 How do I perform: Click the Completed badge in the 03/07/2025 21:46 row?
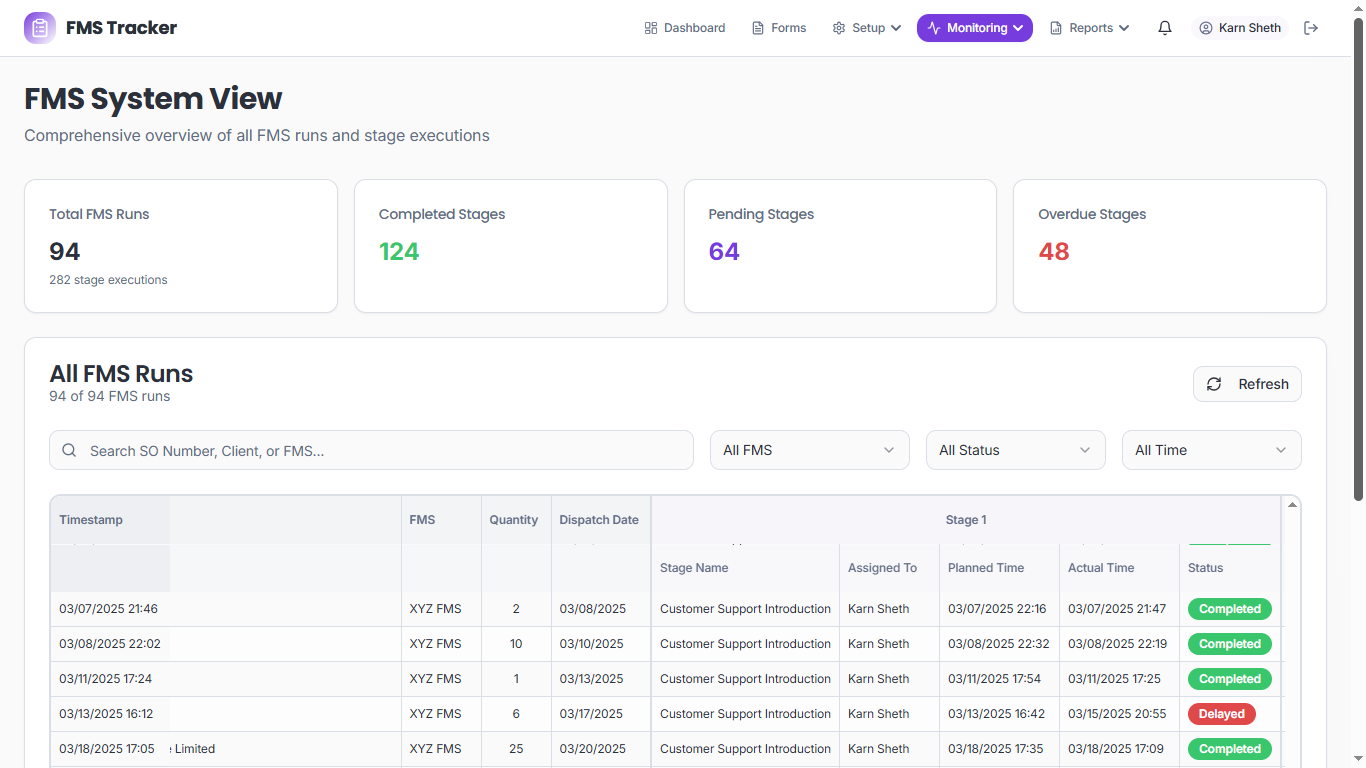coord(1230,609)
